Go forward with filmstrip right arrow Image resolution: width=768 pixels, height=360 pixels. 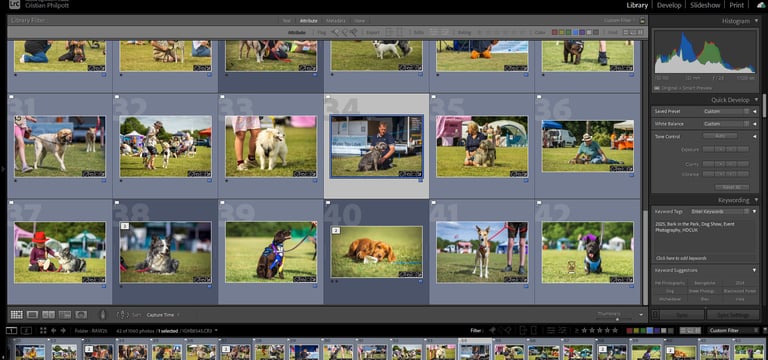tap(63, 331)
